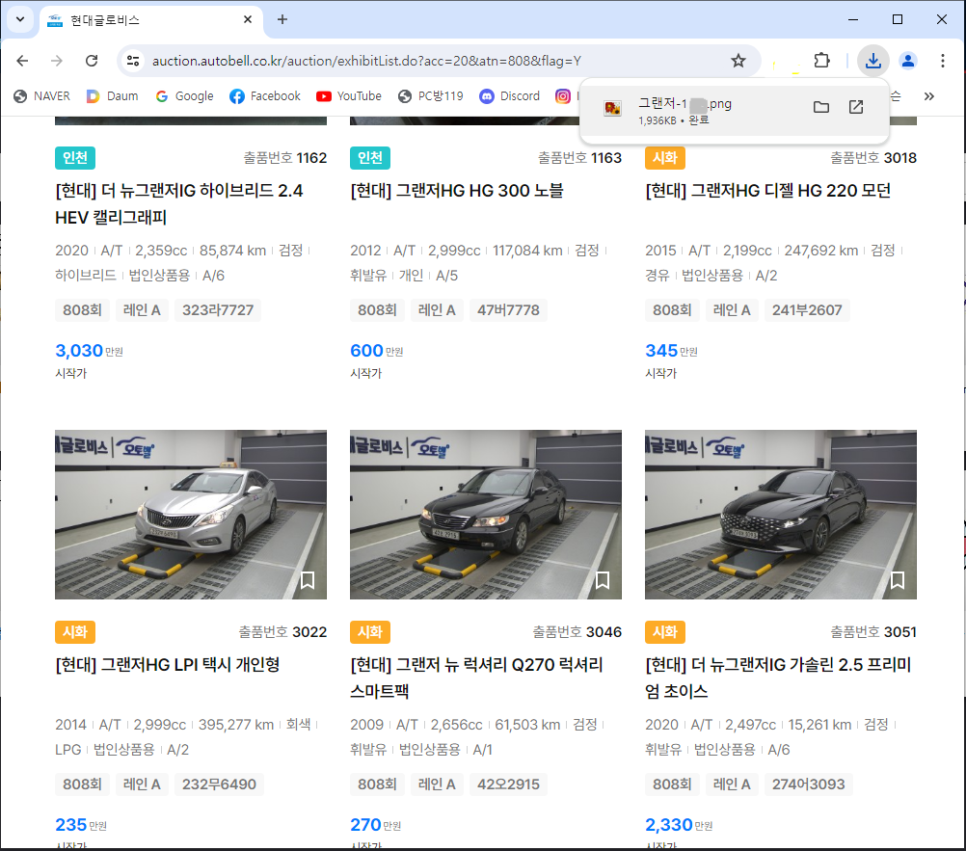
Task: Expand the tab search dropdown arrow
Action: [x=19, y=20]
